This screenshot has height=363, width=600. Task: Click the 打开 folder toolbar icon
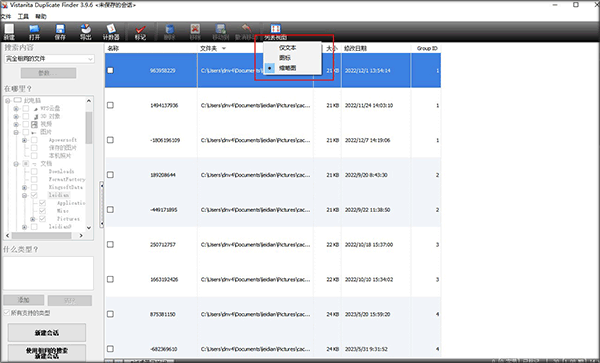[x=34, y=29]
